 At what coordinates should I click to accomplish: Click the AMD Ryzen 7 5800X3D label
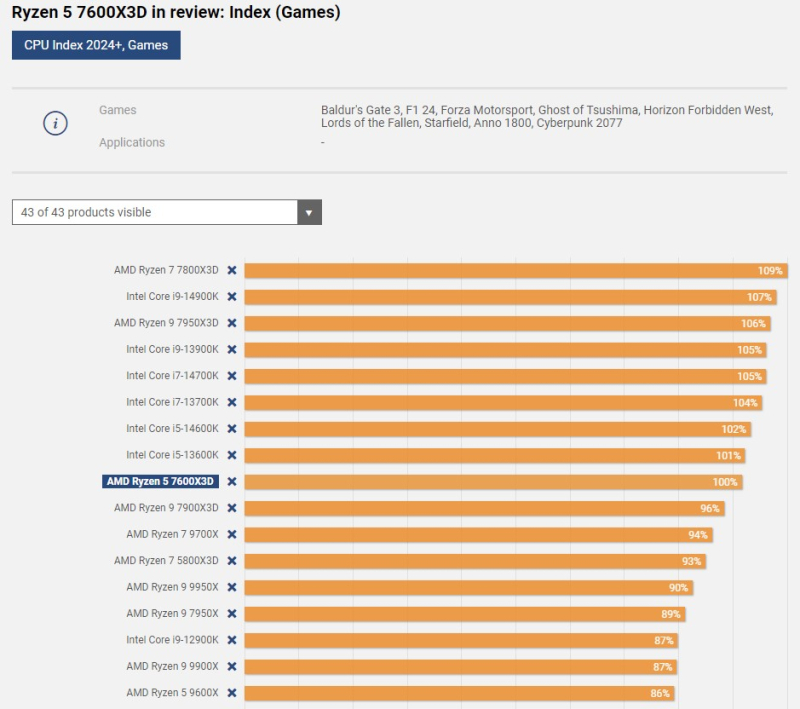click(166, 561)
